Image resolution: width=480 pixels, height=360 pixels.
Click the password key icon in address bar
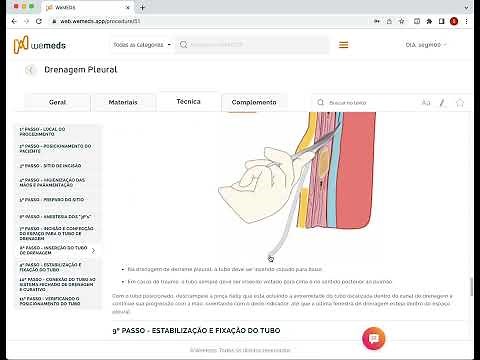pyautogui.click(x=377, y=21)
